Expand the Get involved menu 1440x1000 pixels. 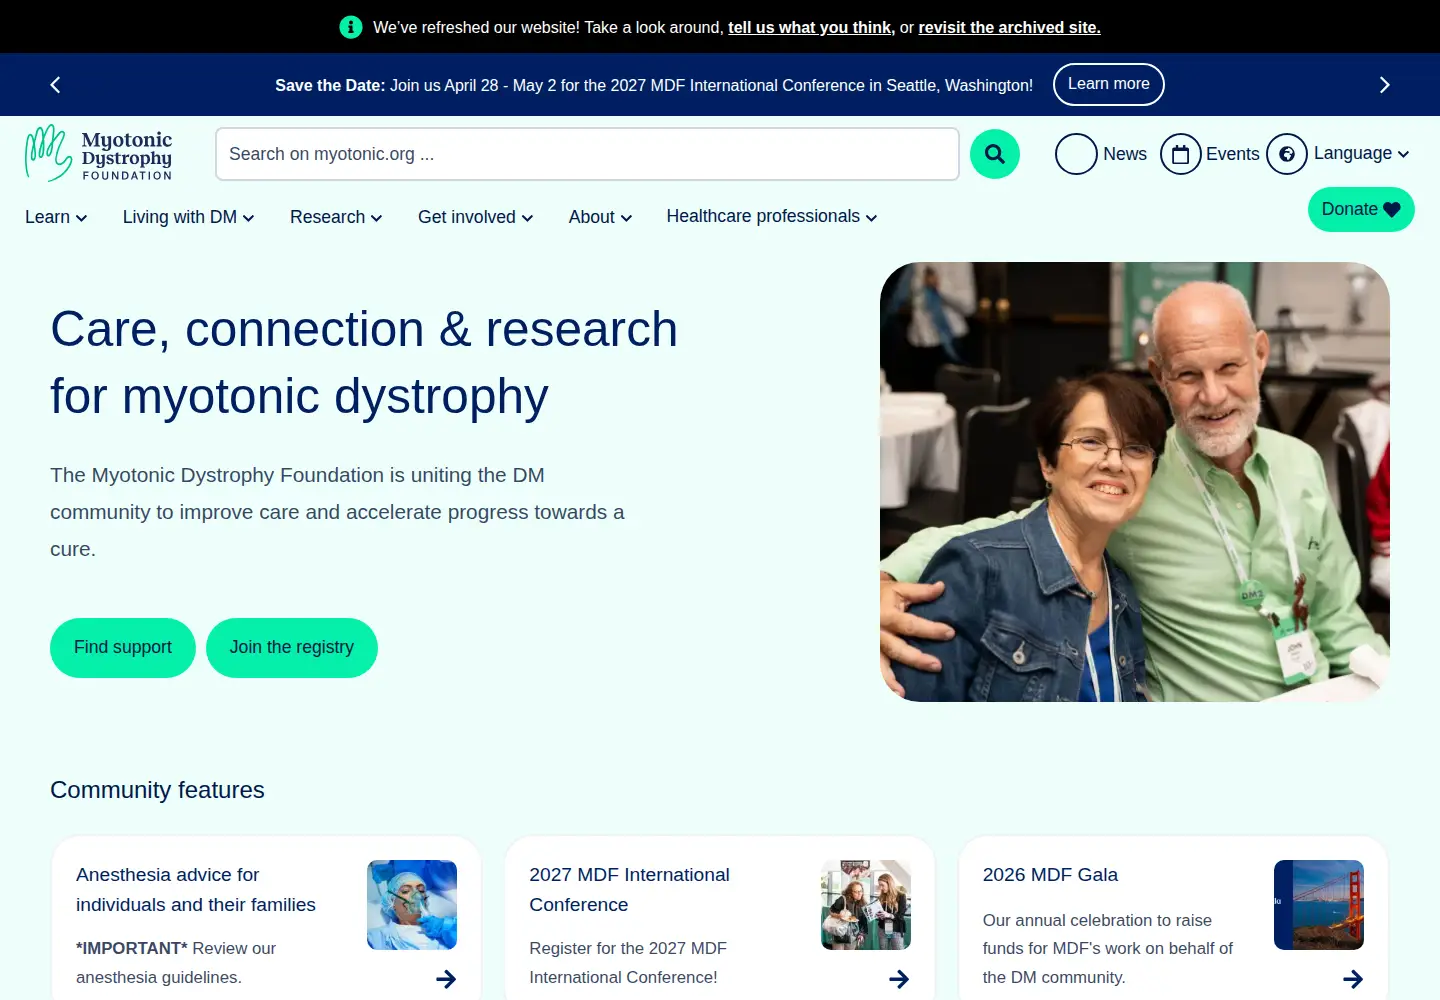476,217
